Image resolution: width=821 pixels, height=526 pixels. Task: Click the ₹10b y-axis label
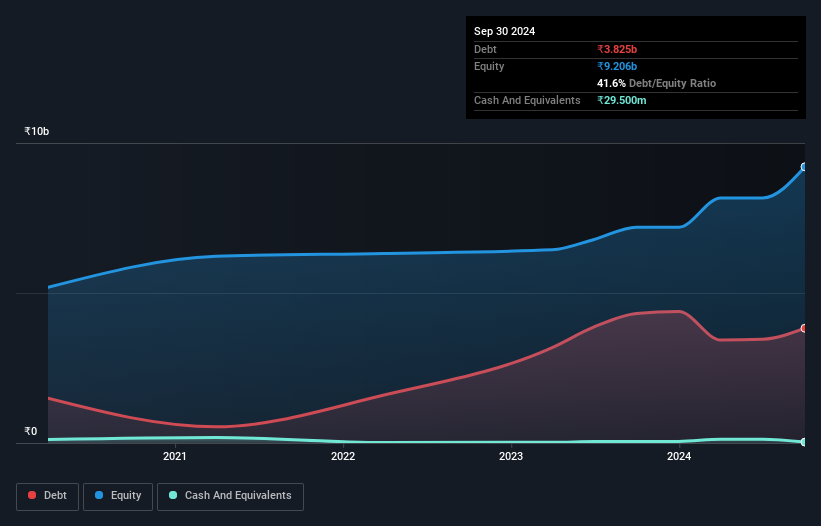click(x=37, y=131)
